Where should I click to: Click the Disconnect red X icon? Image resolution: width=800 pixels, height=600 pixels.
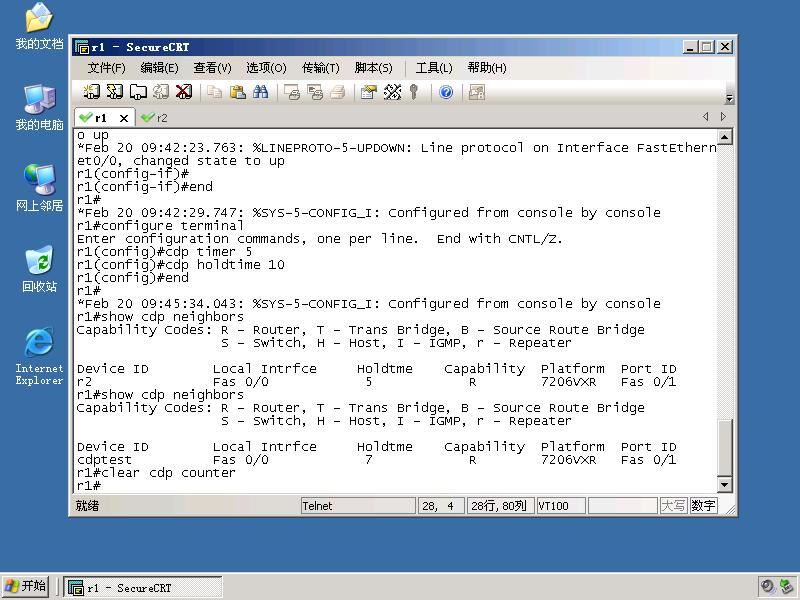click(184, 92)
